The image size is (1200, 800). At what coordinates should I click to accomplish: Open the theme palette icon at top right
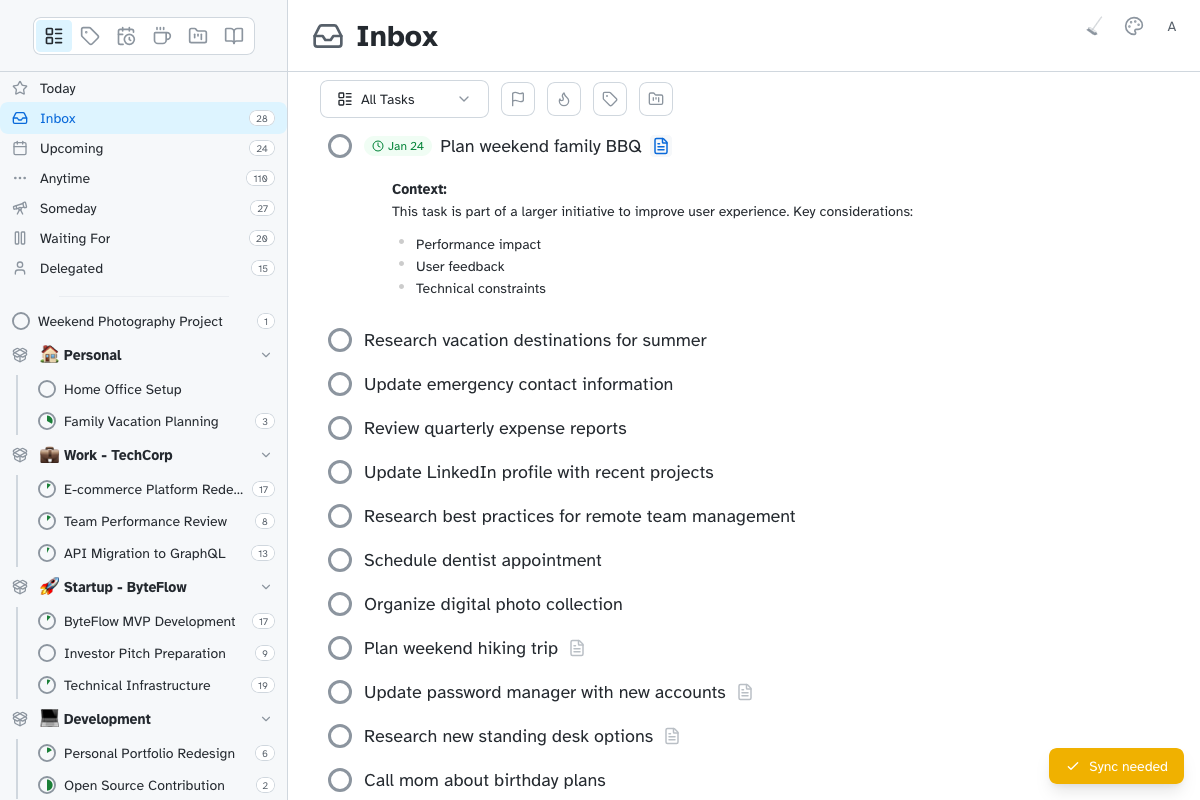pyautogui.click(x=1133, y=26)
